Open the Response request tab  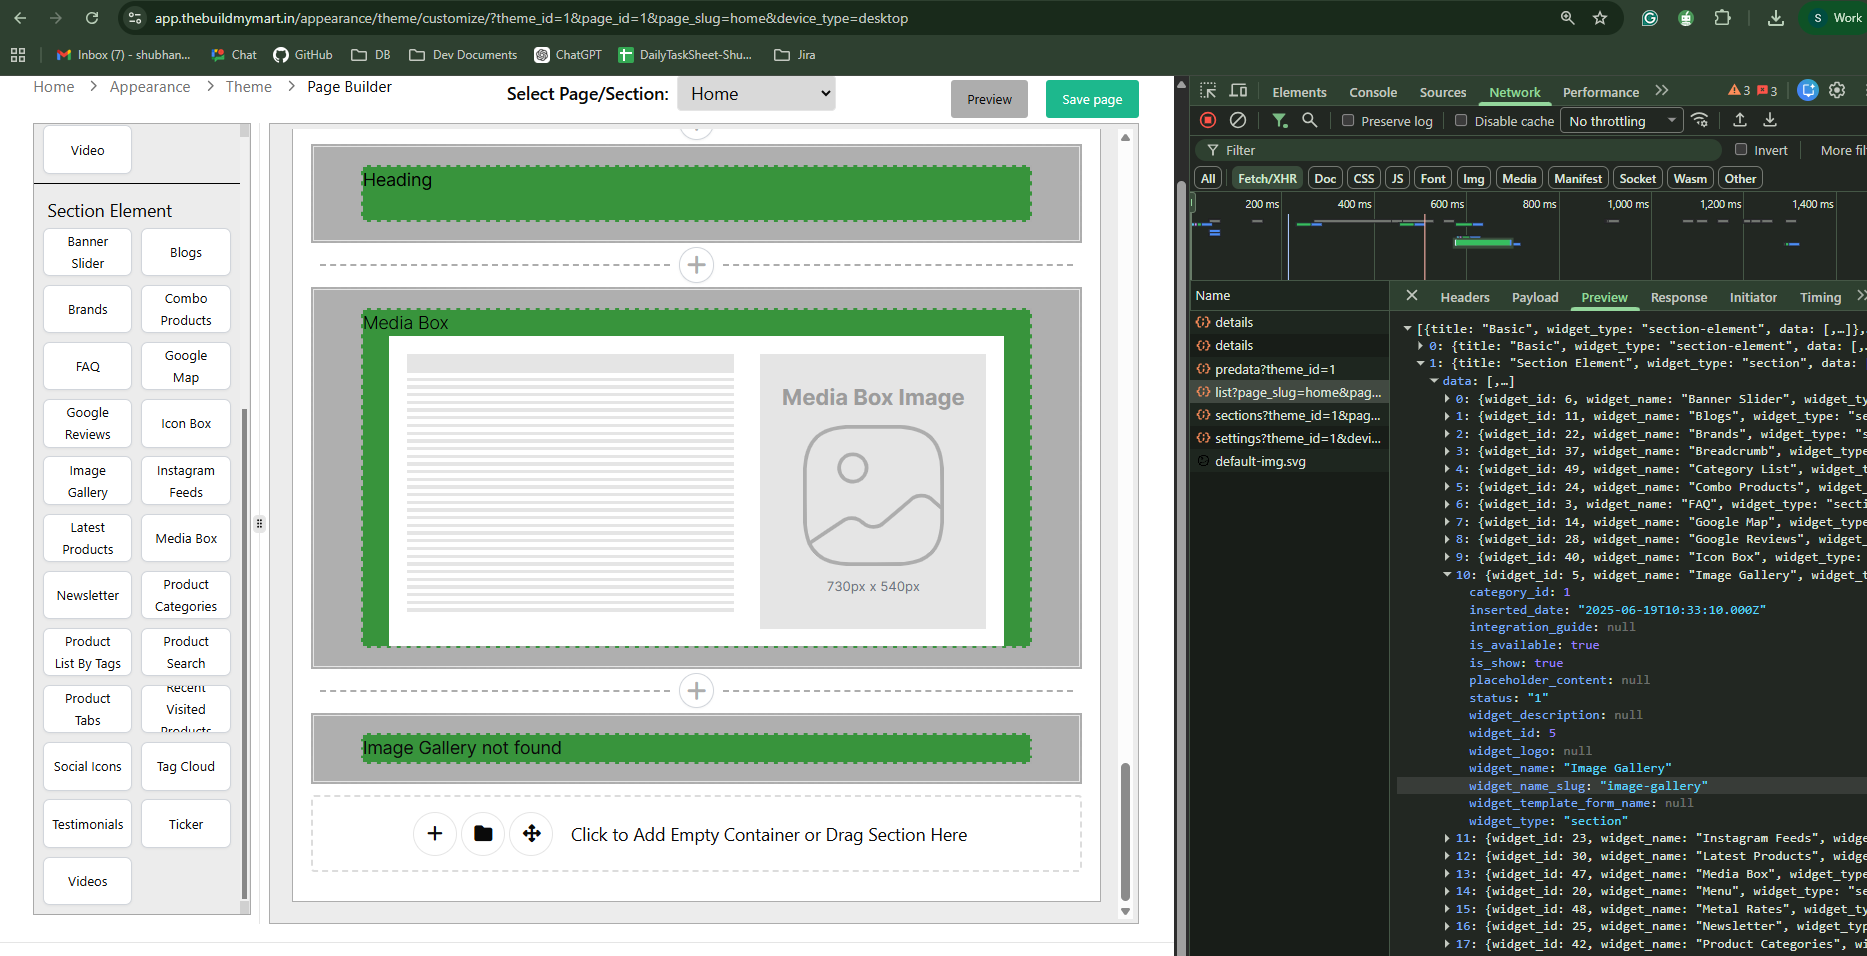(x=1679, y=297)
